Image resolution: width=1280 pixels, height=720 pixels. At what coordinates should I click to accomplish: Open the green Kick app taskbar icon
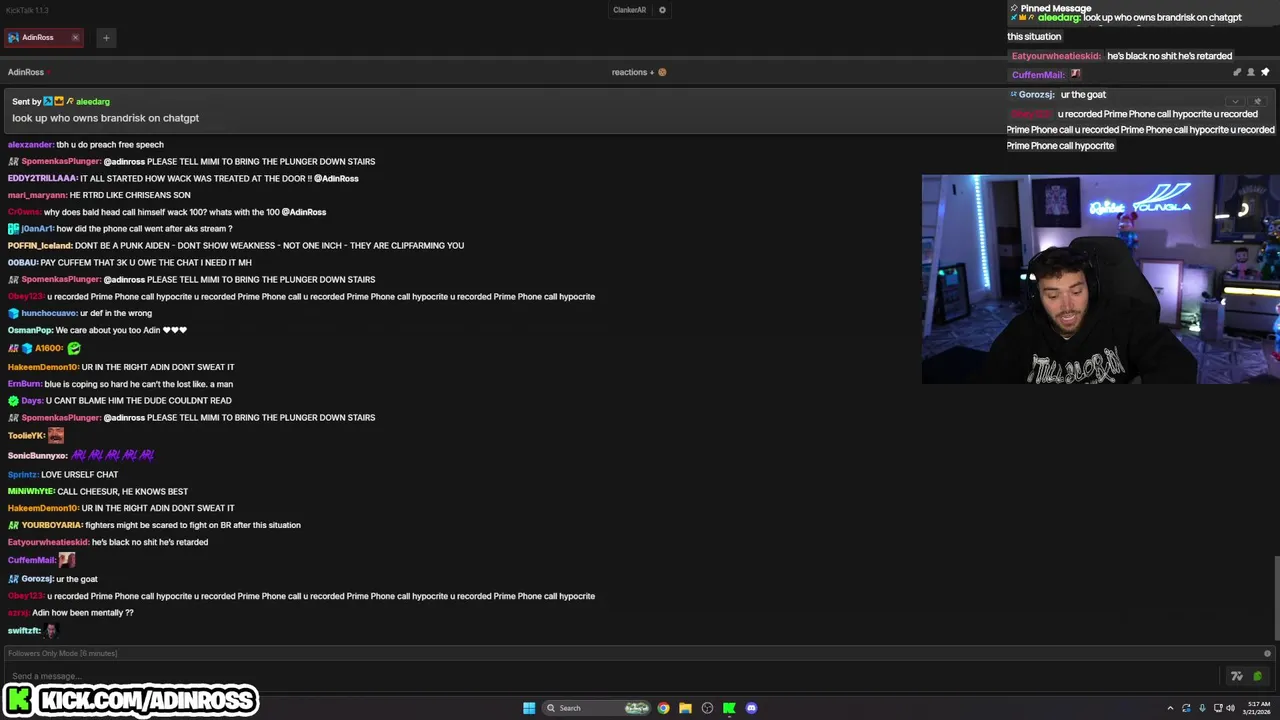coord(729,708)
